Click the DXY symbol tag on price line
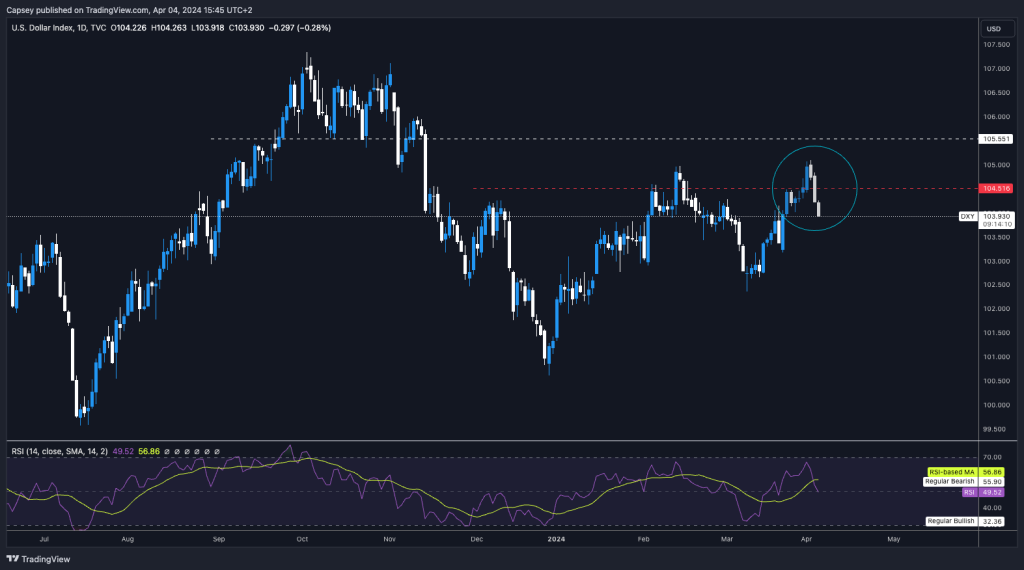Screen dimensions: 1024x570 click(967, 216)
